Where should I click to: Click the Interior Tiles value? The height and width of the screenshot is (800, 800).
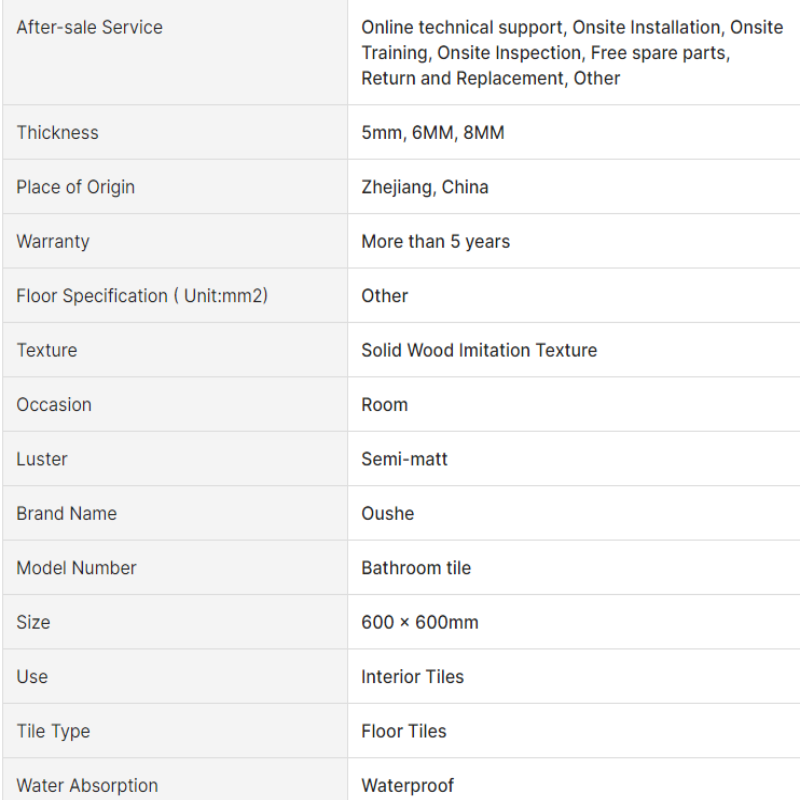tap(412, 677)
